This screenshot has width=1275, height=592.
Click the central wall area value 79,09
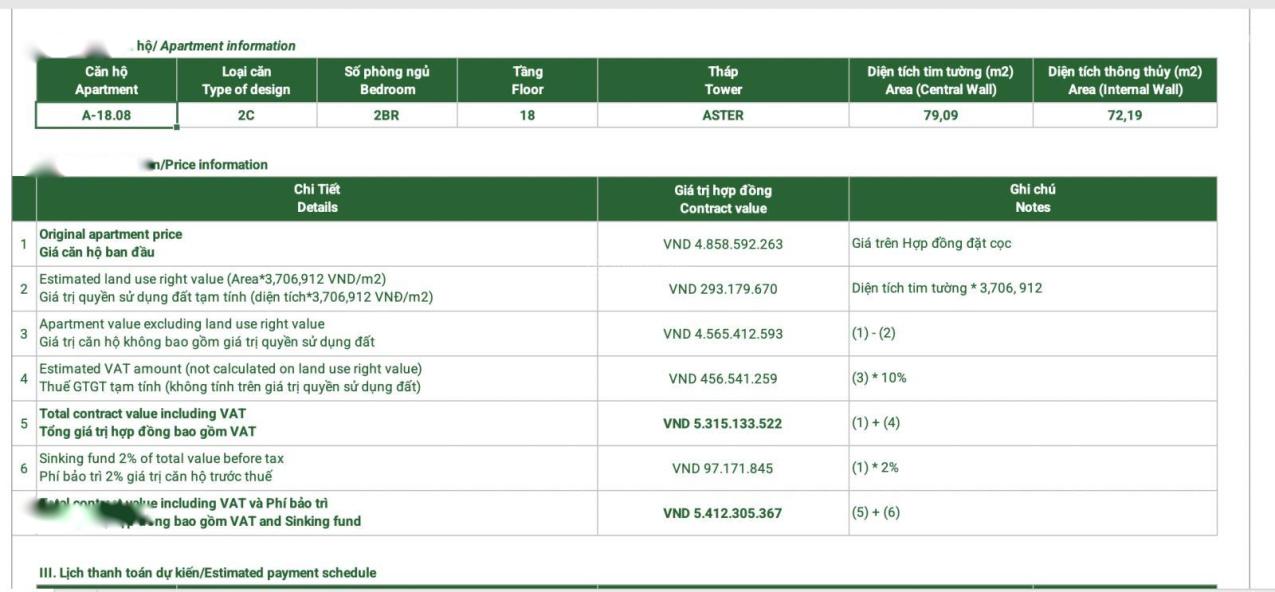[x=940, y=115]
